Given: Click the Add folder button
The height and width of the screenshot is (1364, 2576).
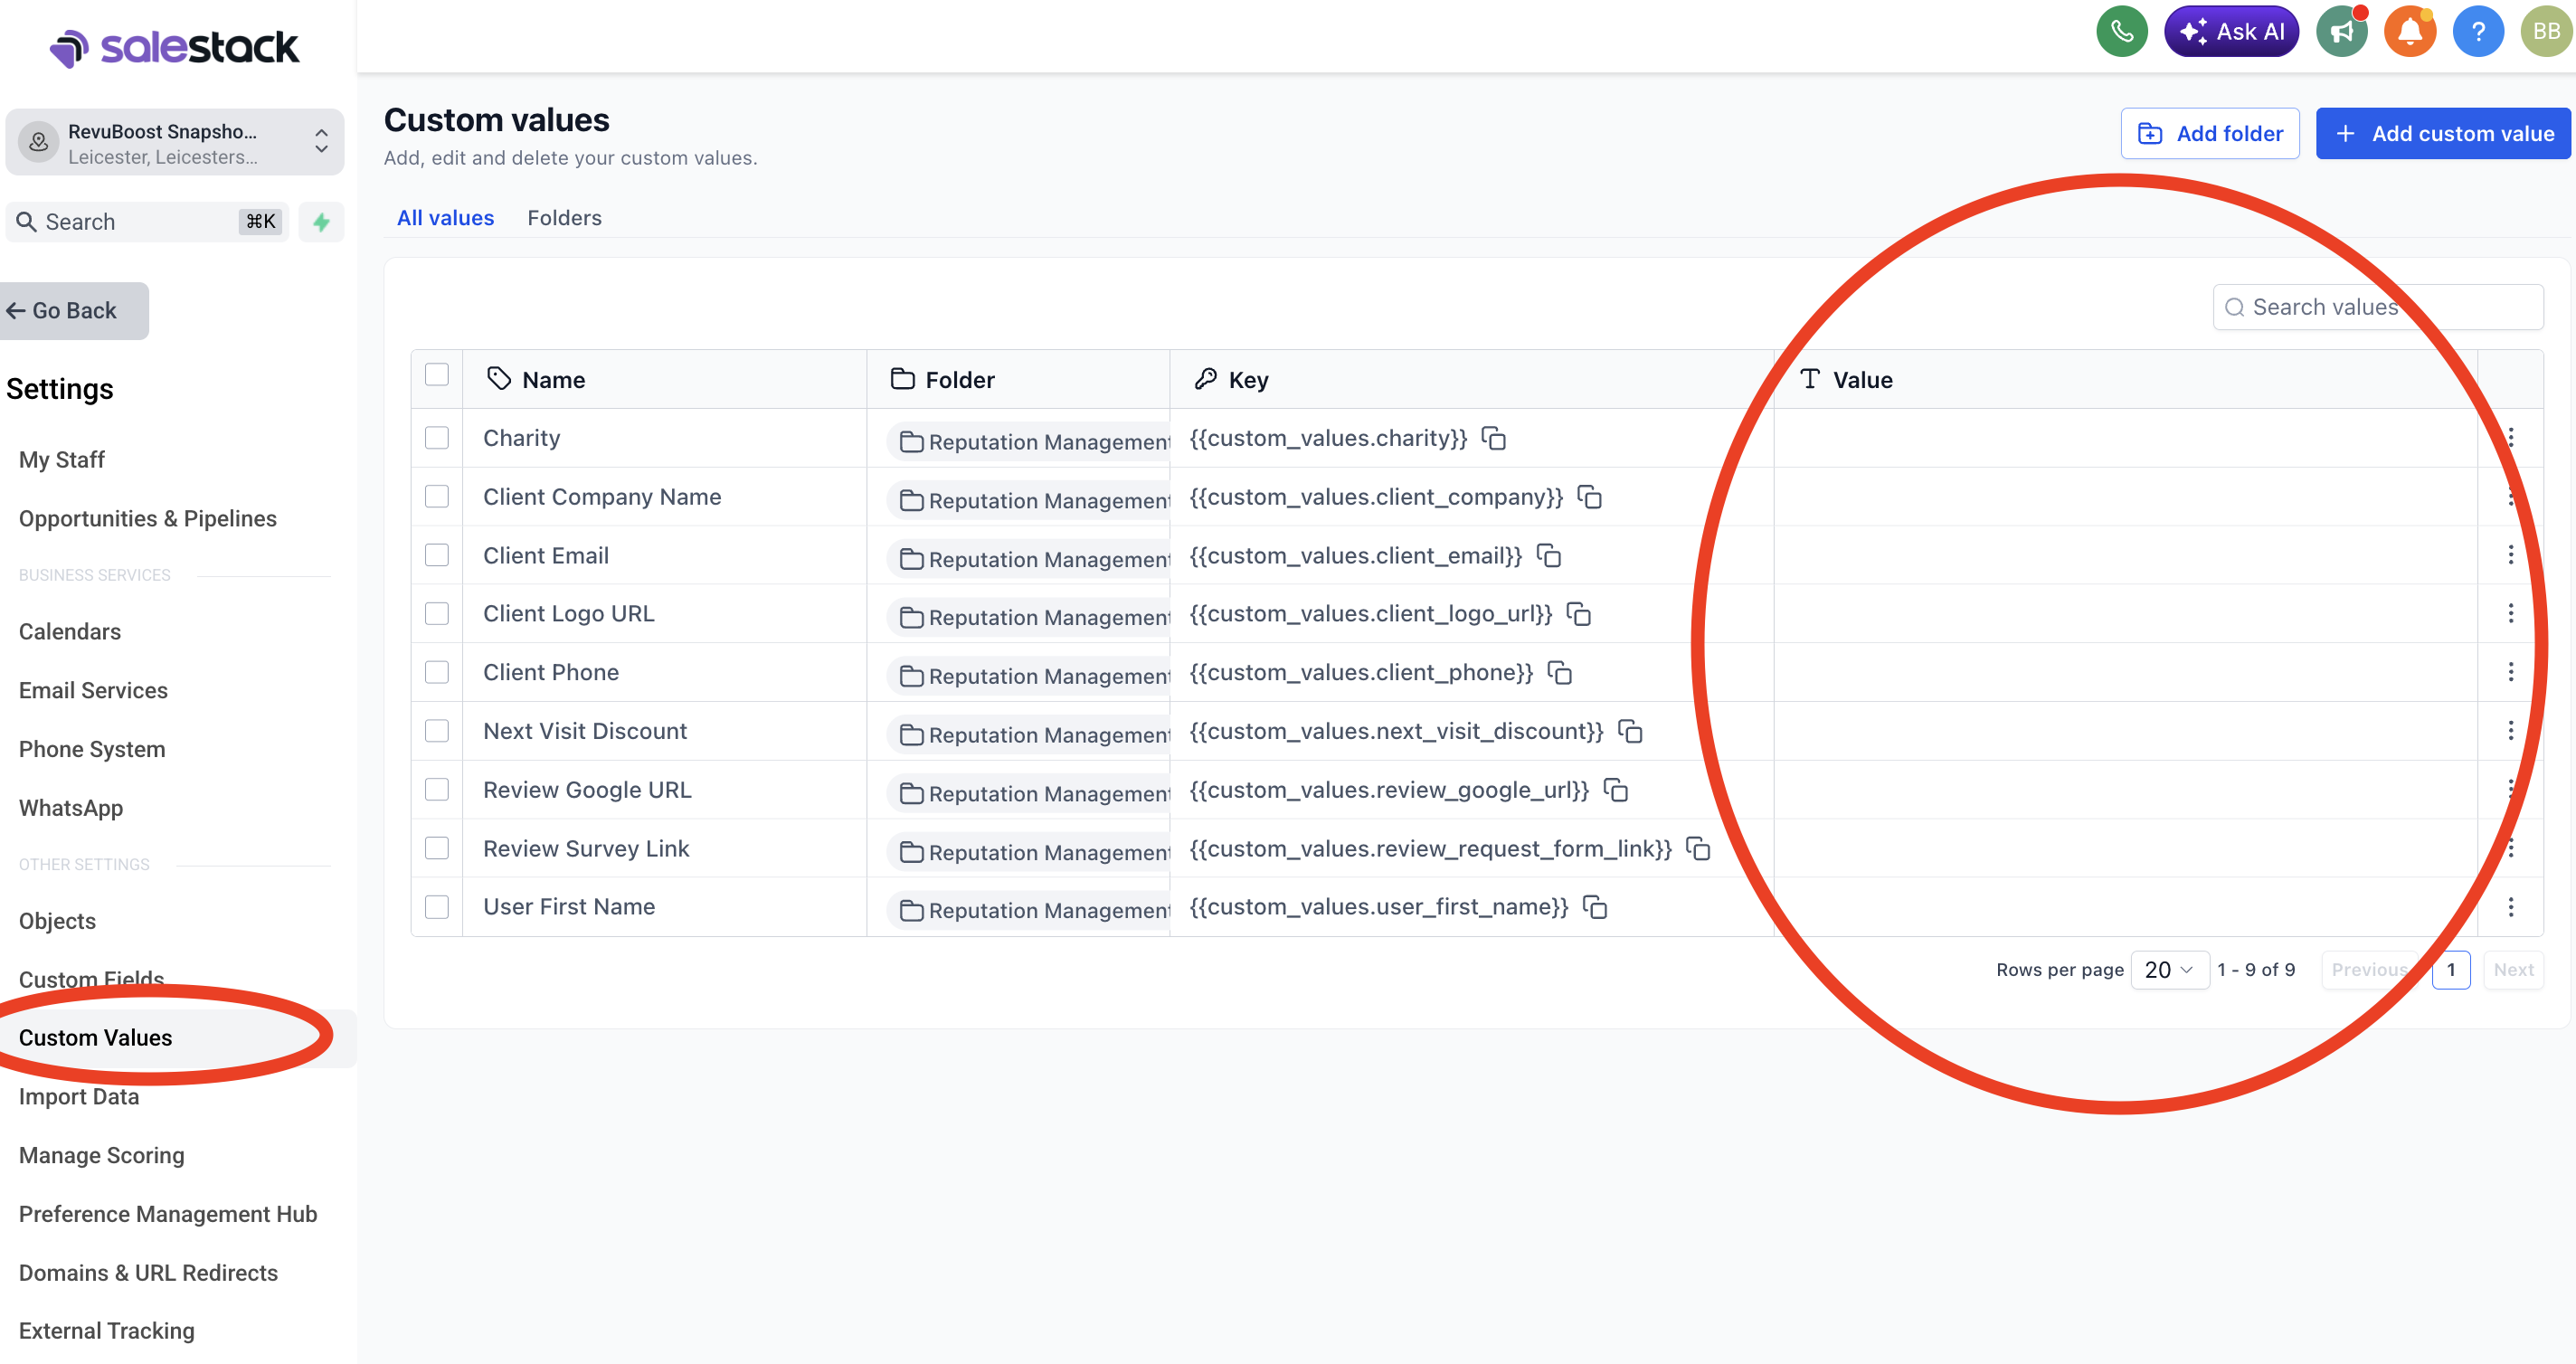Looking at the screenshot, I should [x=2210, y=134].
